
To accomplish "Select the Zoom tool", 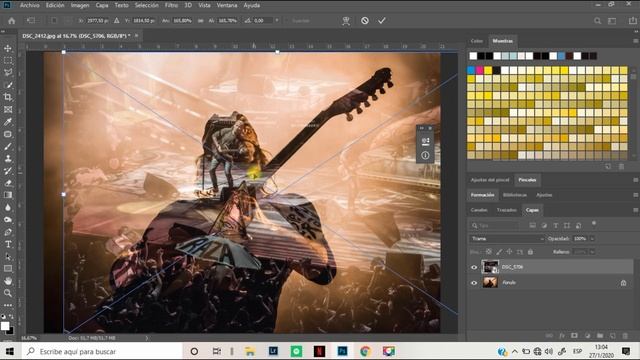I will pyautogui.click(x=8, y=293).
